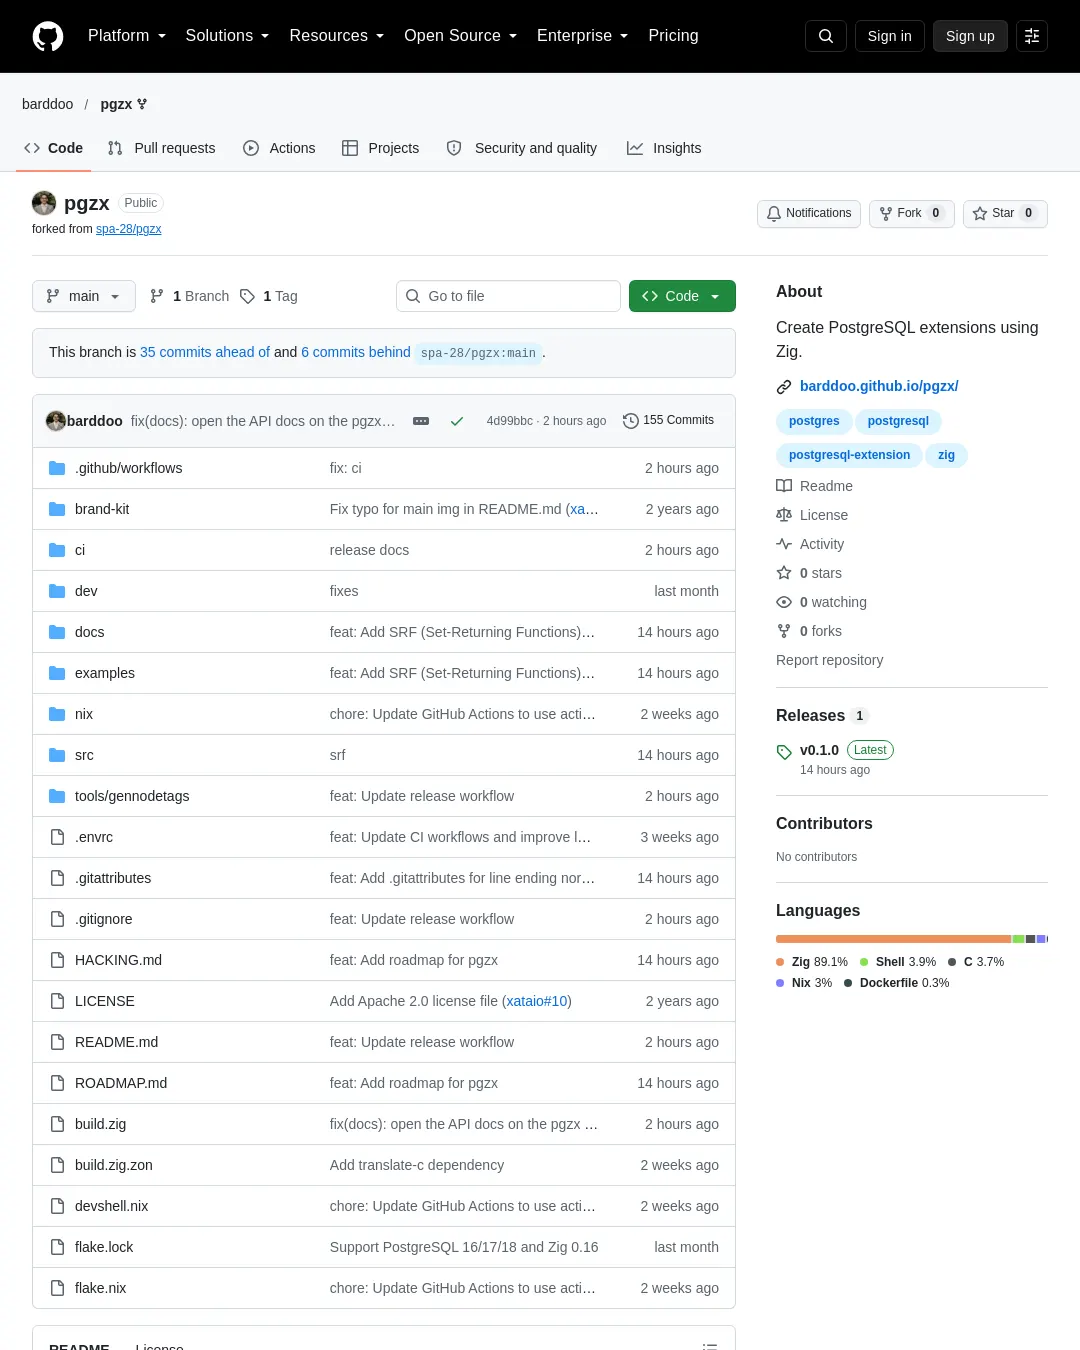Click the Activity pulse icon

(x=784, y=544)
